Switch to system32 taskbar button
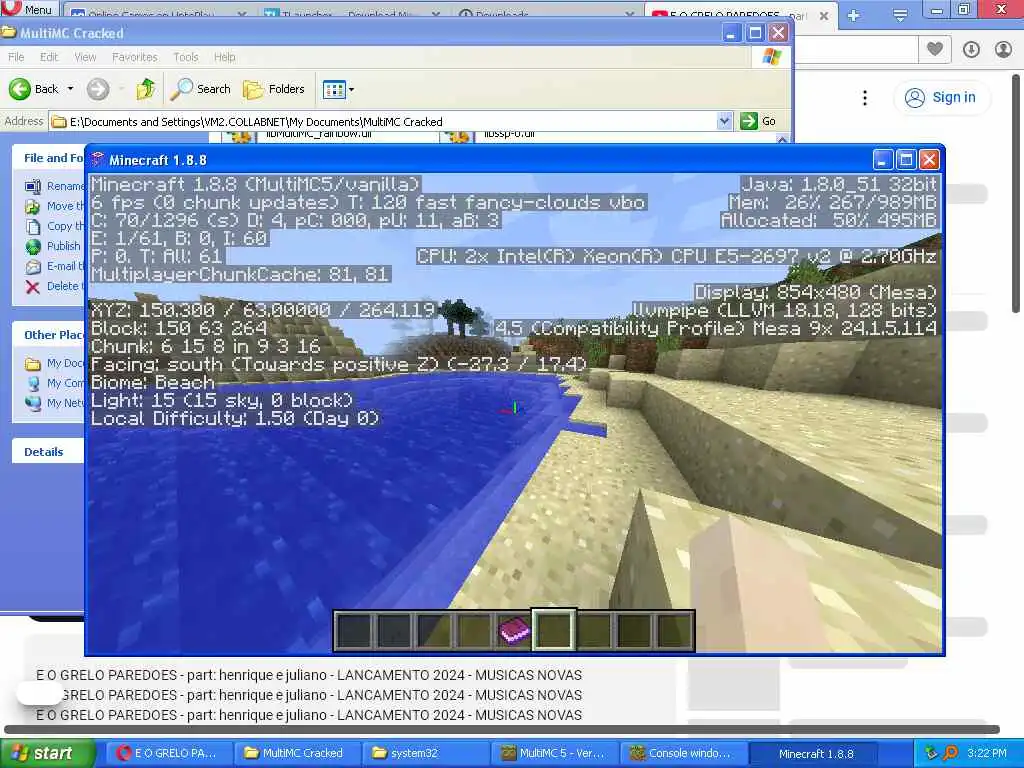 (x=424, y=753)
